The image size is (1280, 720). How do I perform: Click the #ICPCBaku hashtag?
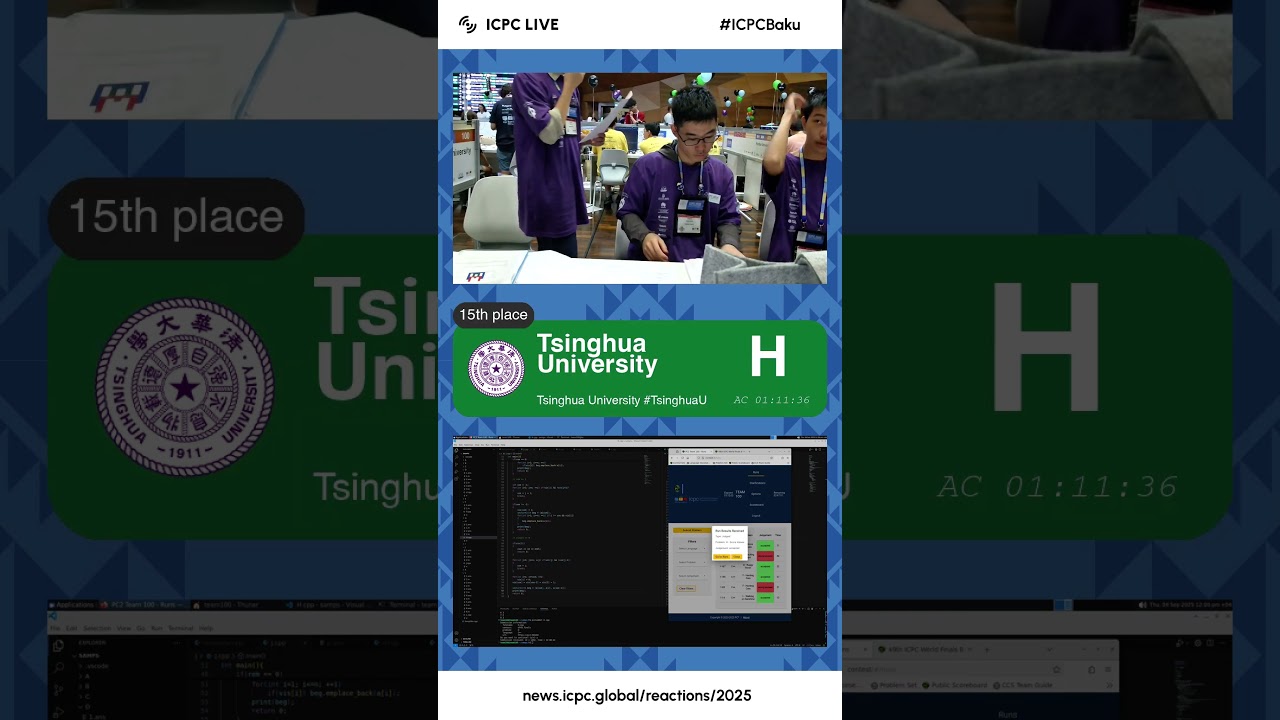tap(760, 25)
